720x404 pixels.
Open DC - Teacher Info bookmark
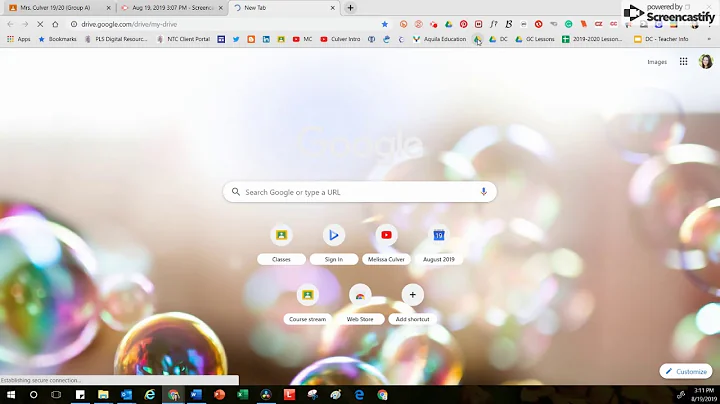661,39
